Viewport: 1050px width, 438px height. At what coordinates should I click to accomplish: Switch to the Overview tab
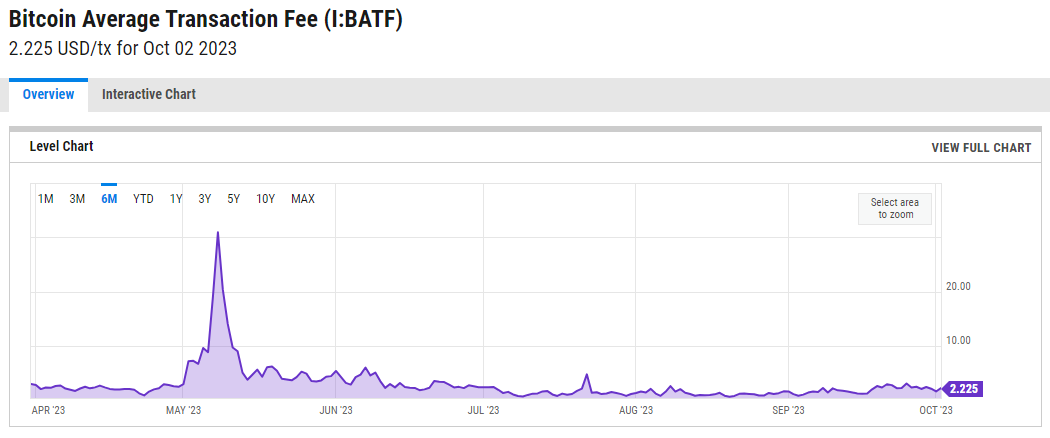48,94
